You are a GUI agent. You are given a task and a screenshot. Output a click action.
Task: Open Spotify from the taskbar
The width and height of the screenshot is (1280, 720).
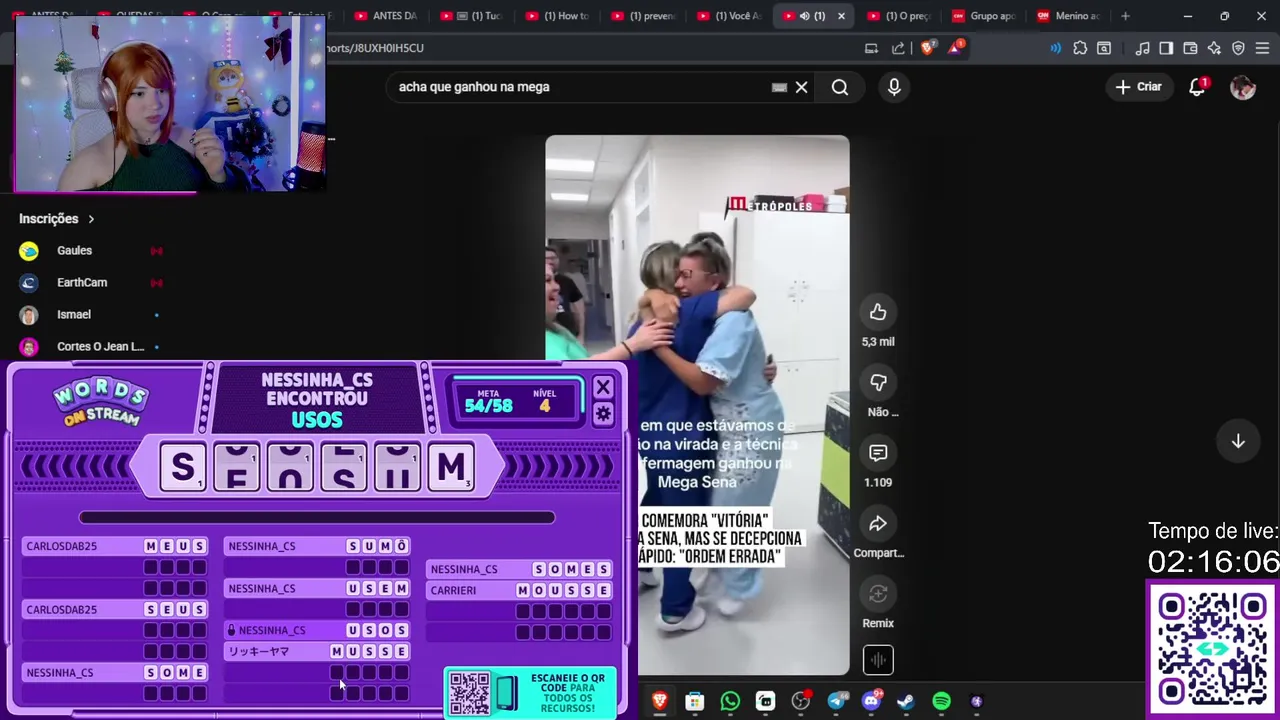941,702
